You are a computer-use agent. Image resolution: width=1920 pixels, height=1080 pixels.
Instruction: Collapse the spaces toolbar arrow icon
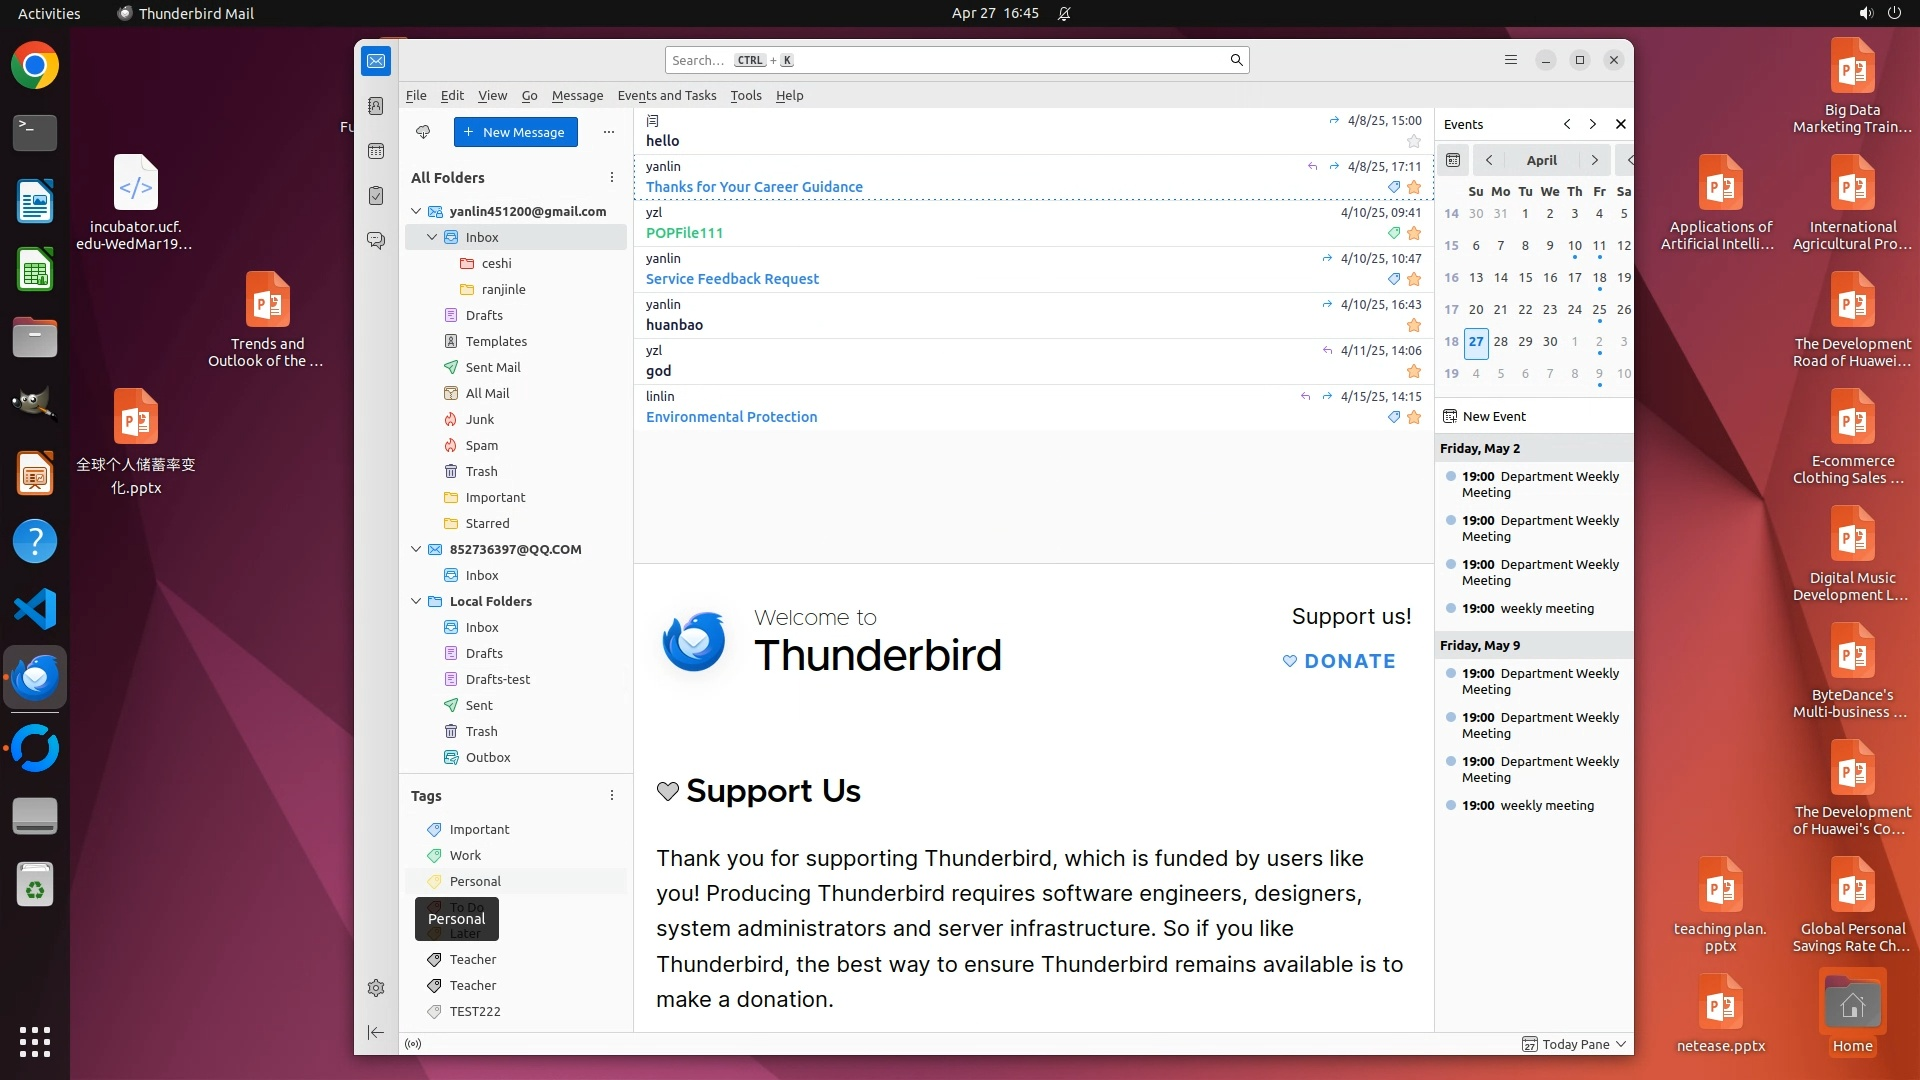click(376, 1032)
